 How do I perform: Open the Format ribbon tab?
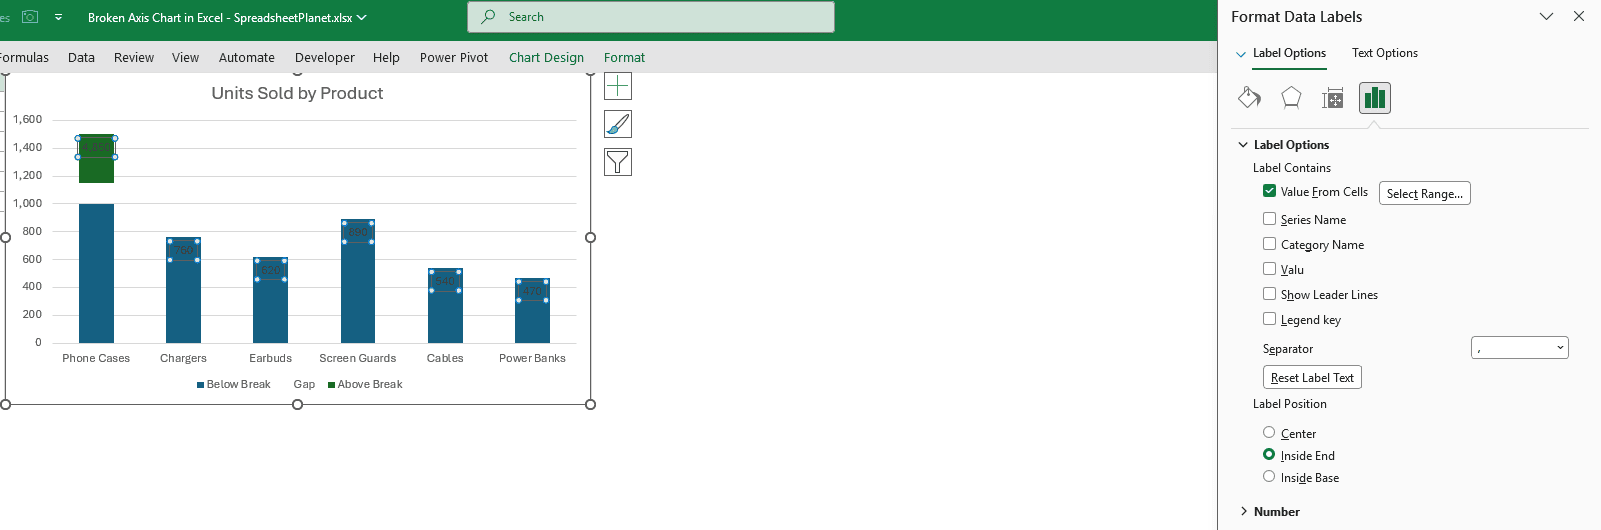[624, 57]
